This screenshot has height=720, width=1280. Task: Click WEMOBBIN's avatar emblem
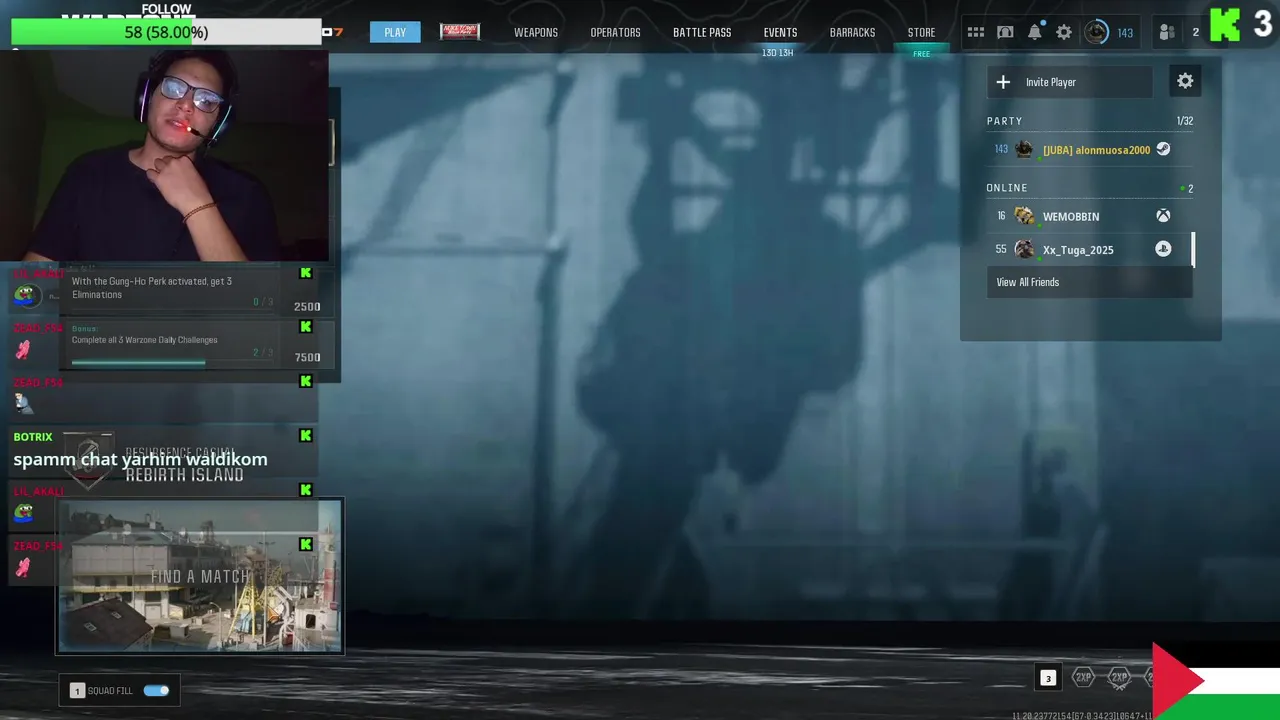1024,216
